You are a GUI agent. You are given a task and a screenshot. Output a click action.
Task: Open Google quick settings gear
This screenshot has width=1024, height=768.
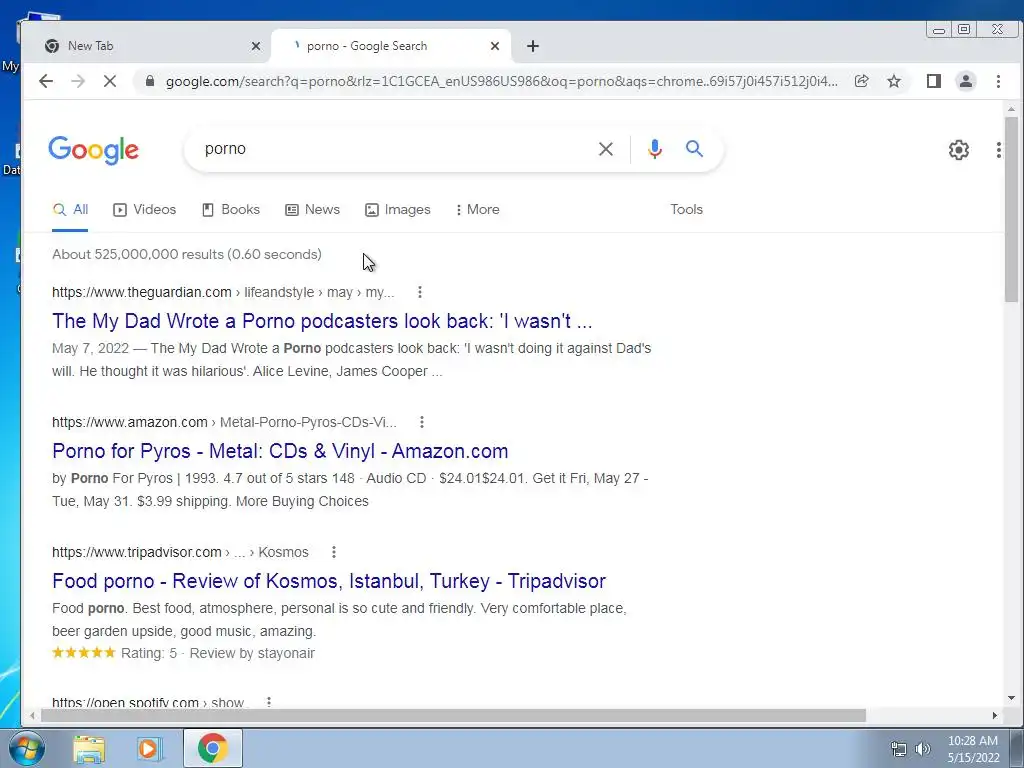[x=959, y=150]
